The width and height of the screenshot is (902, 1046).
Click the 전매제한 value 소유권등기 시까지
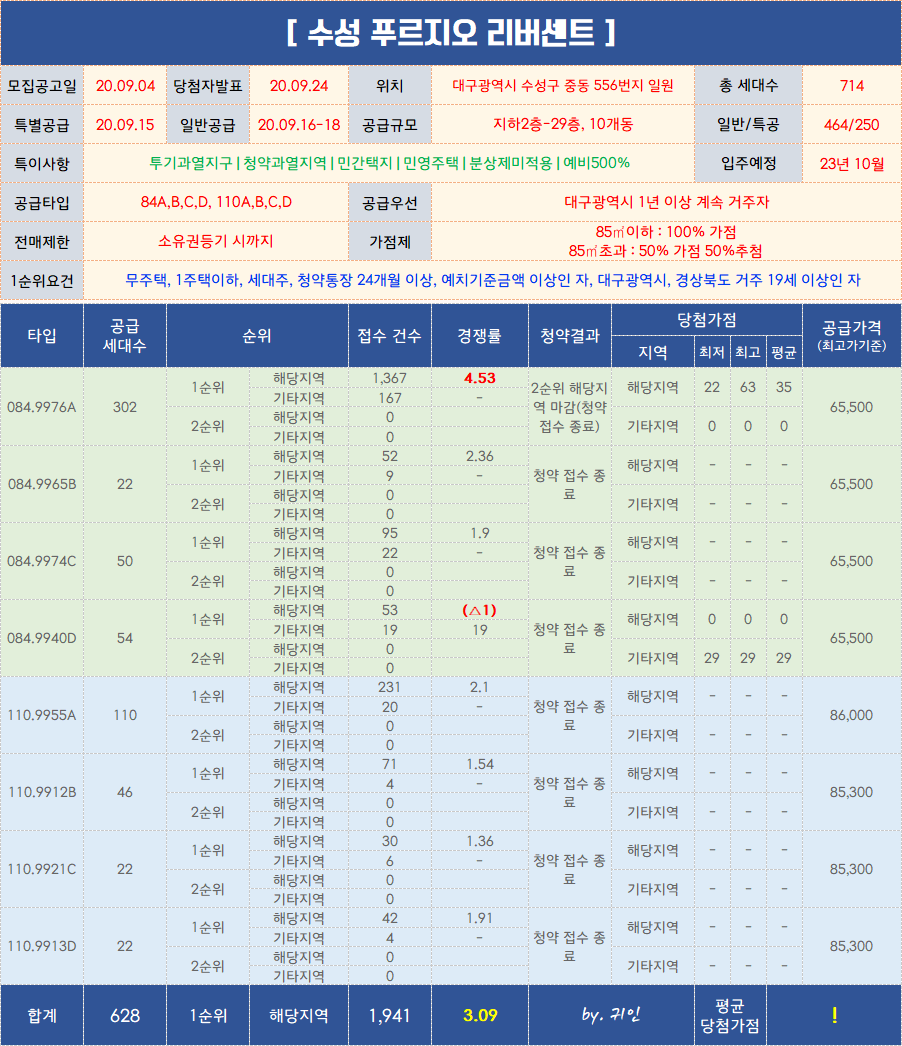216,241
